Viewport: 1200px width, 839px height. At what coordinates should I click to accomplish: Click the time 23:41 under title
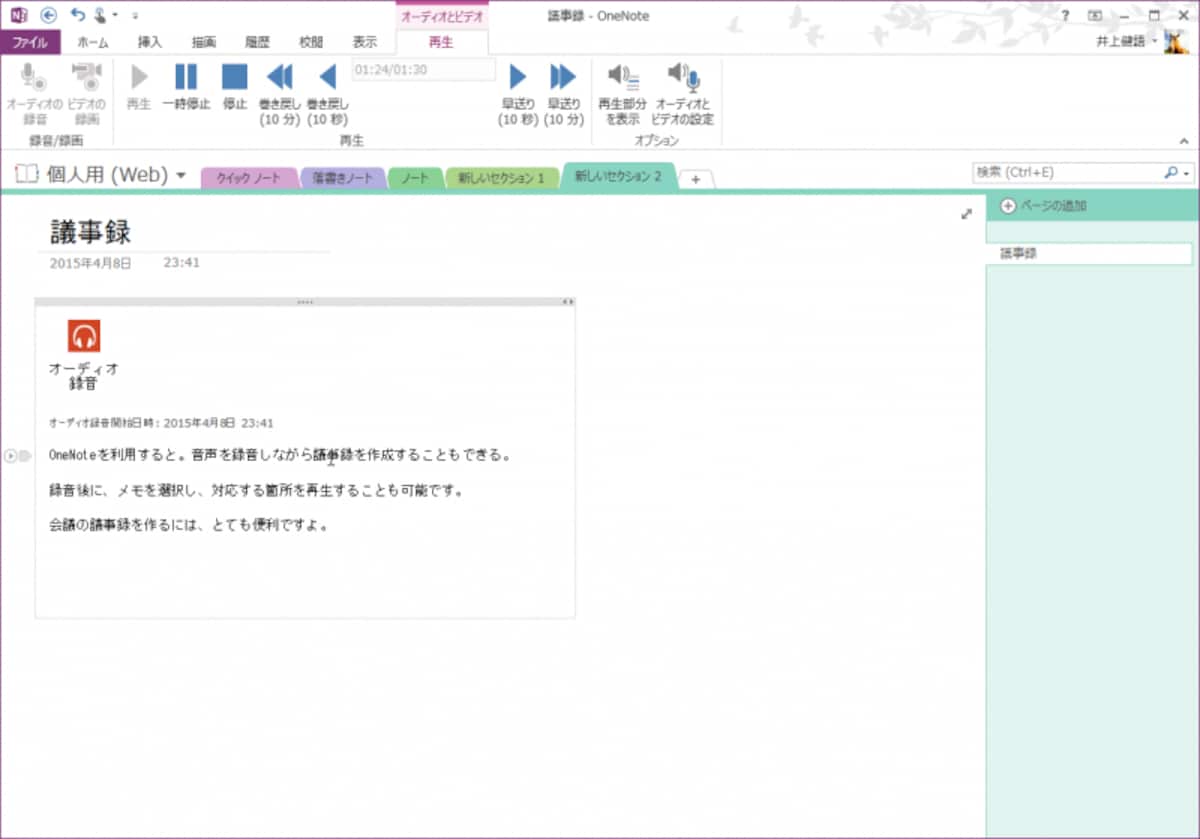182,263
